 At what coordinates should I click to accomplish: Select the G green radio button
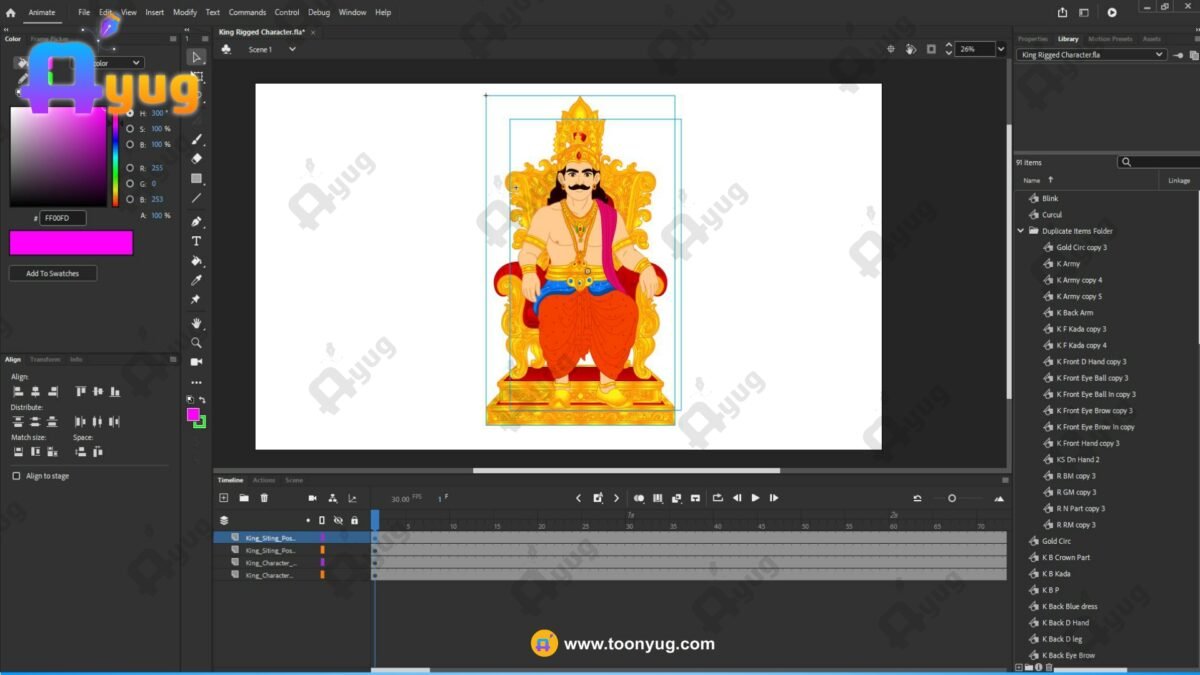(x=130, y=184)
